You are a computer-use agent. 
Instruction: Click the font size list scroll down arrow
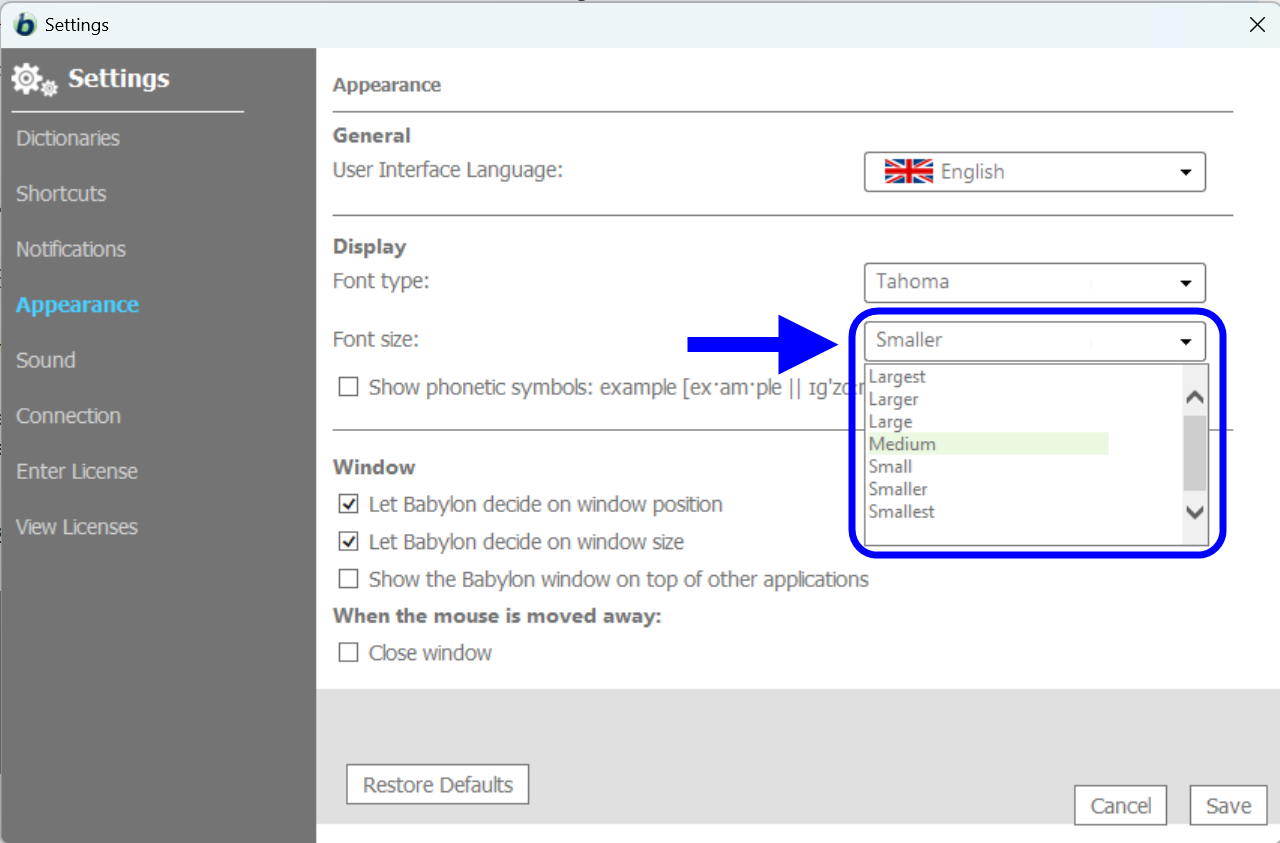(x=1195, y=512)
